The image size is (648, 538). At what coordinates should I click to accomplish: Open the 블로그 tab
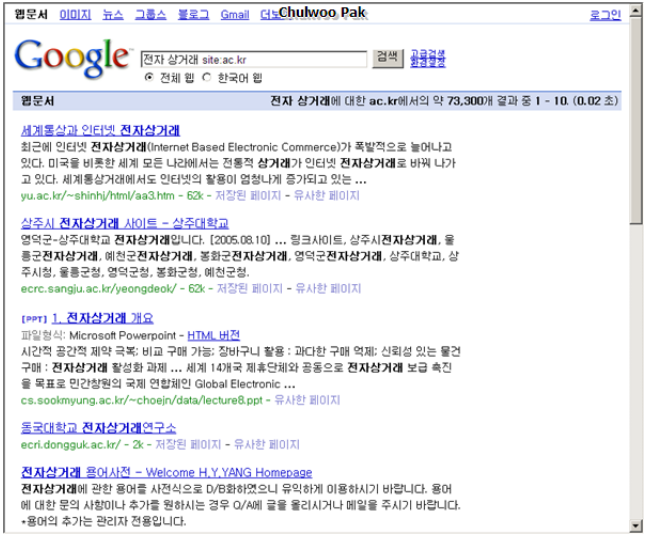[x=193, y=15]
